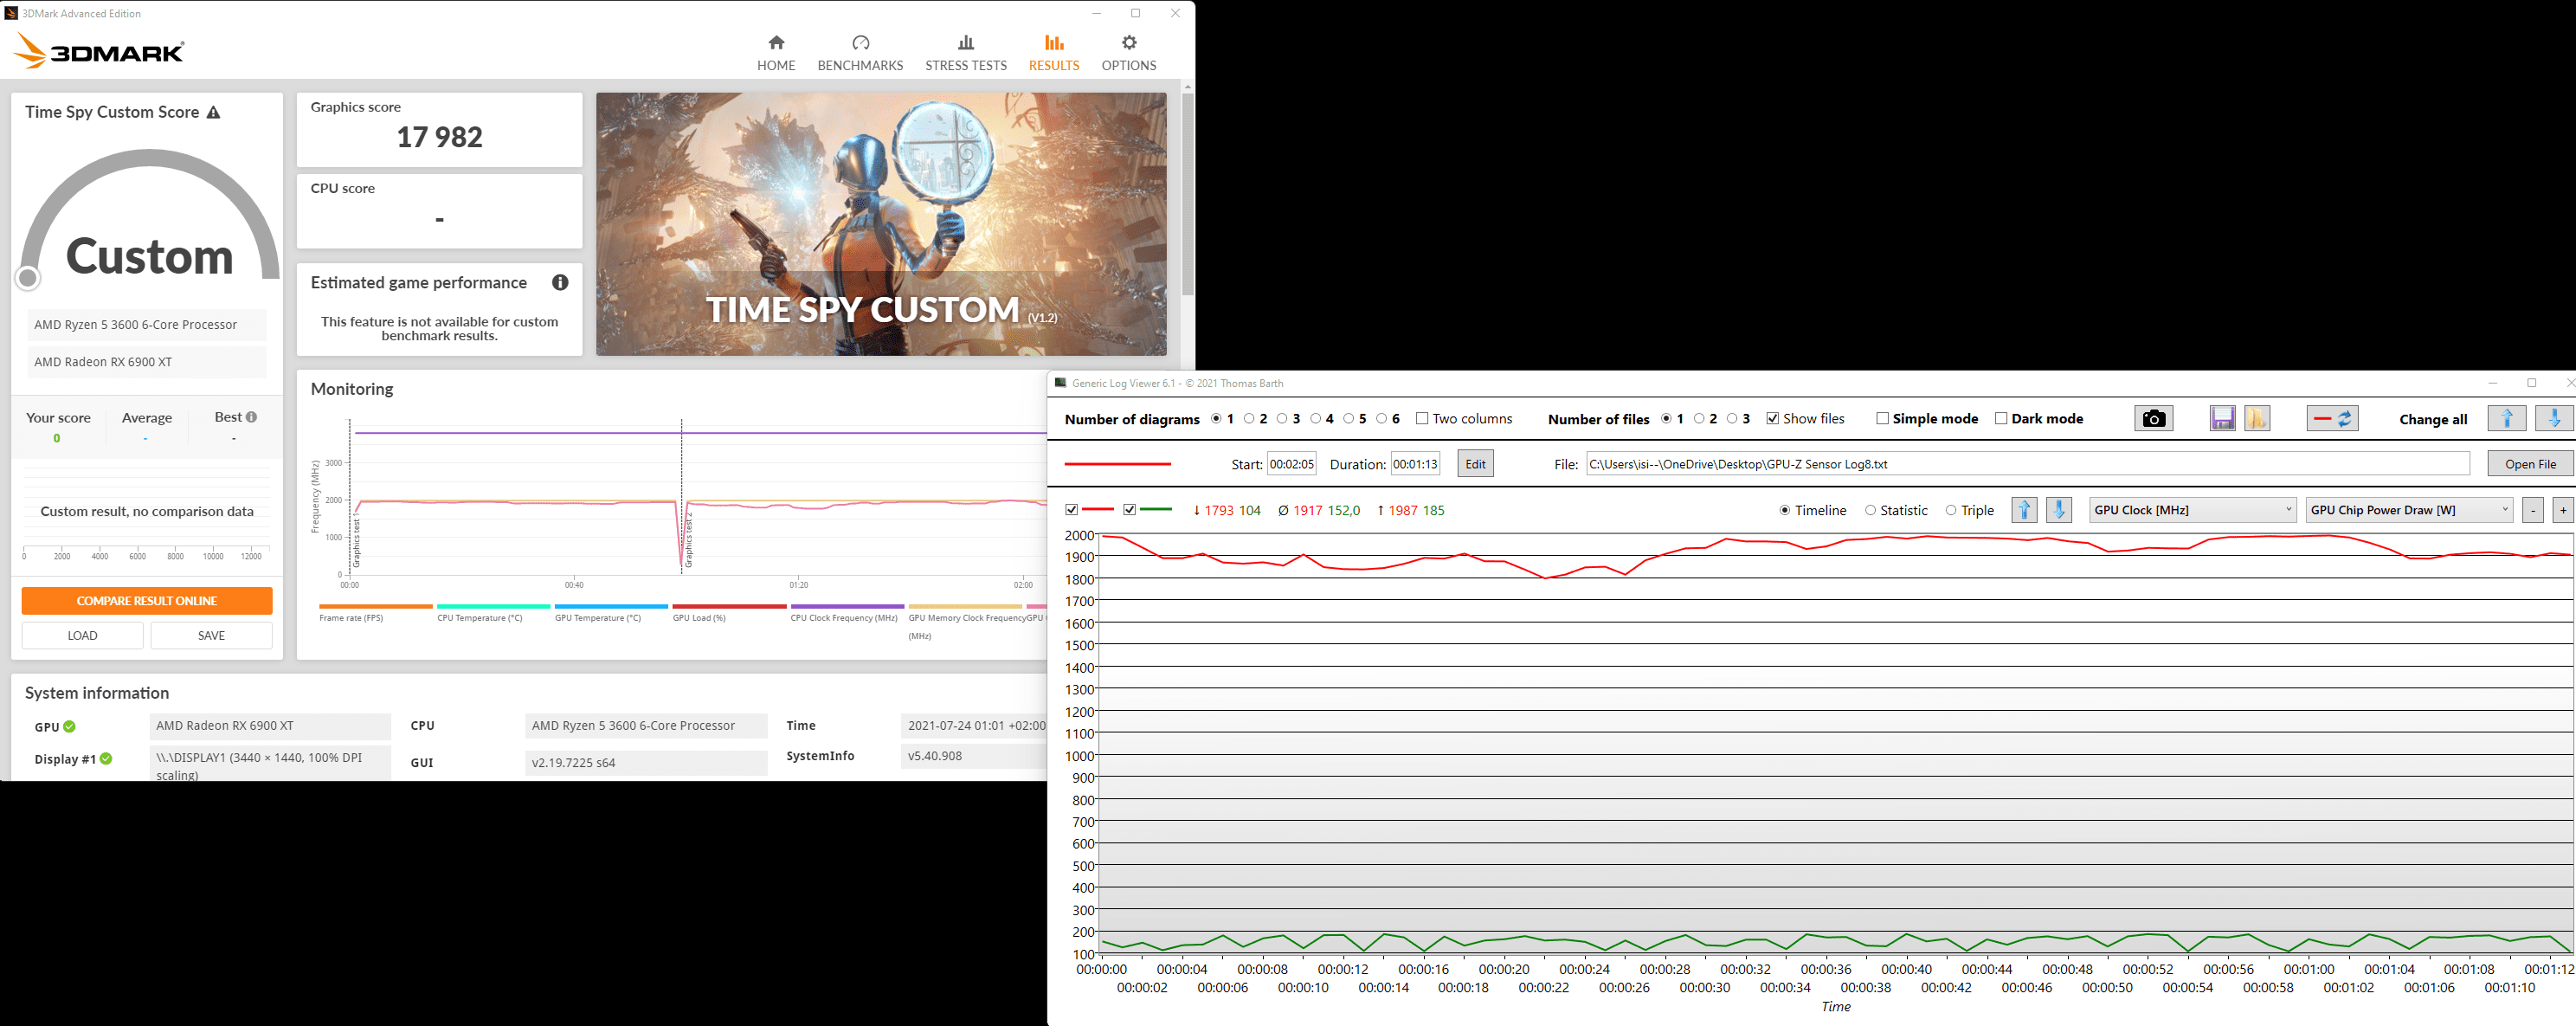
Task: Uncheck the Show files checkbox
Action: click(x=1772, y=418)
